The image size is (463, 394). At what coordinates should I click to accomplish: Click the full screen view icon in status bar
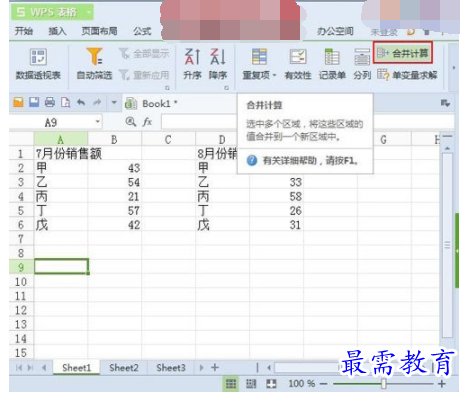point(271,384)
